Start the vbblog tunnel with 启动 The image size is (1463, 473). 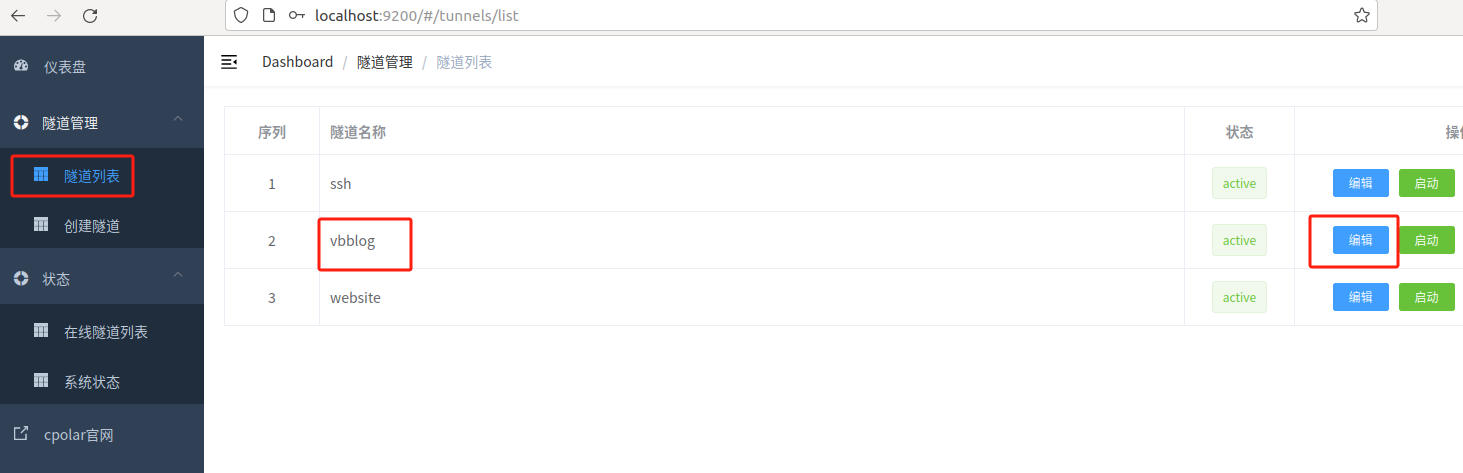pyautogui.click(x=1426, y=240)
